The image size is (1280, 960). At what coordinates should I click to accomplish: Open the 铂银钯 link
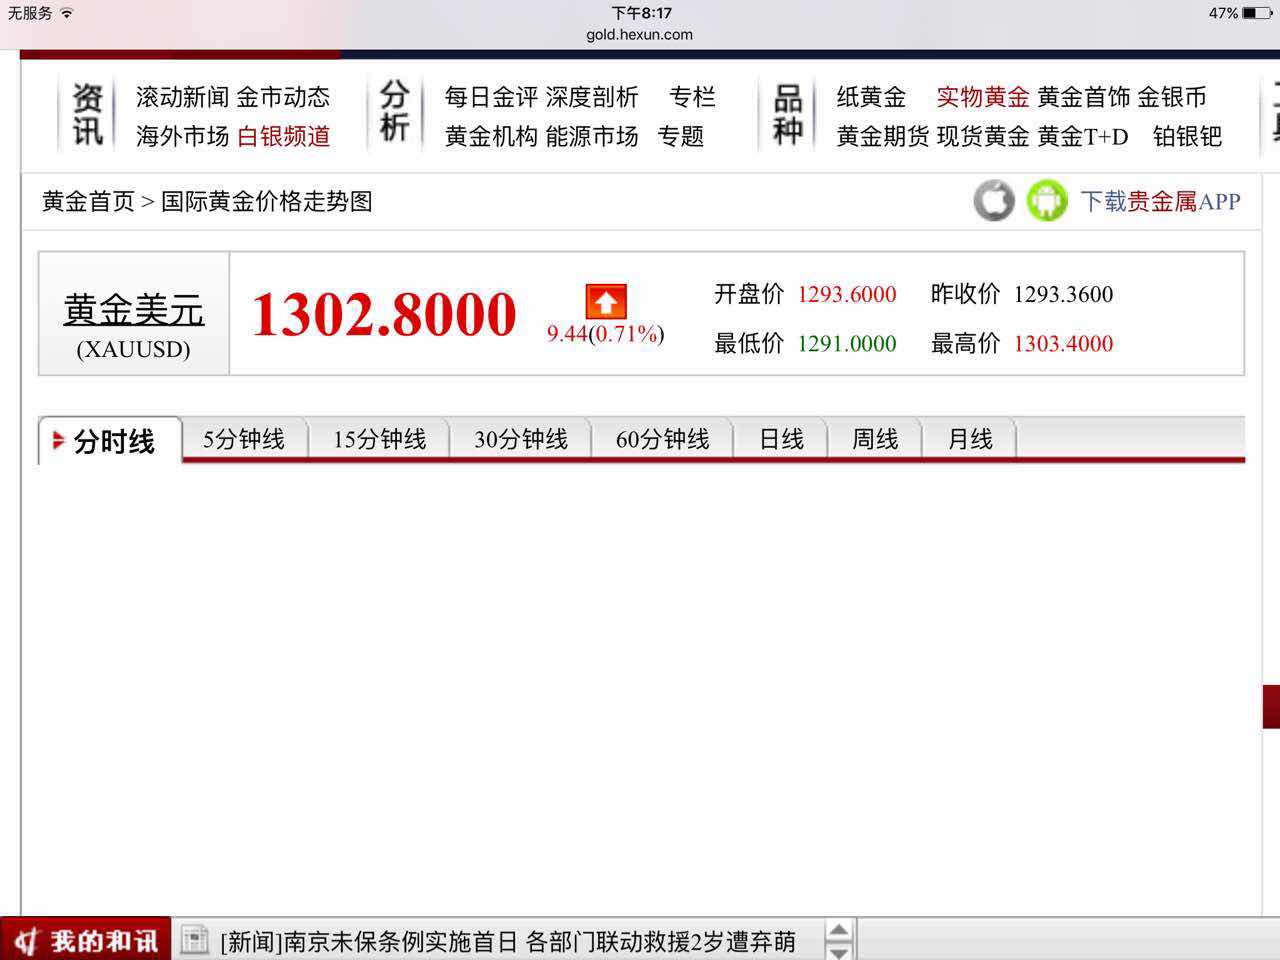[x=1187, y=136]
